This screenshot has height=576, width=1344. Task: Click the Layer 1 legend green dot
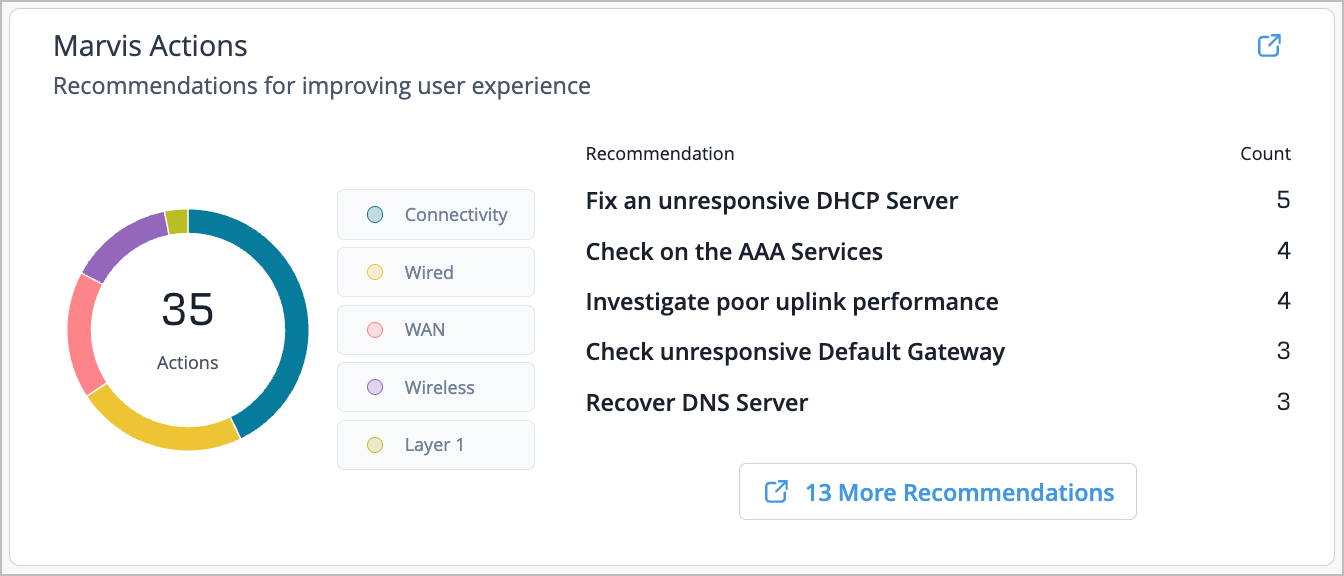pos(375,445)
